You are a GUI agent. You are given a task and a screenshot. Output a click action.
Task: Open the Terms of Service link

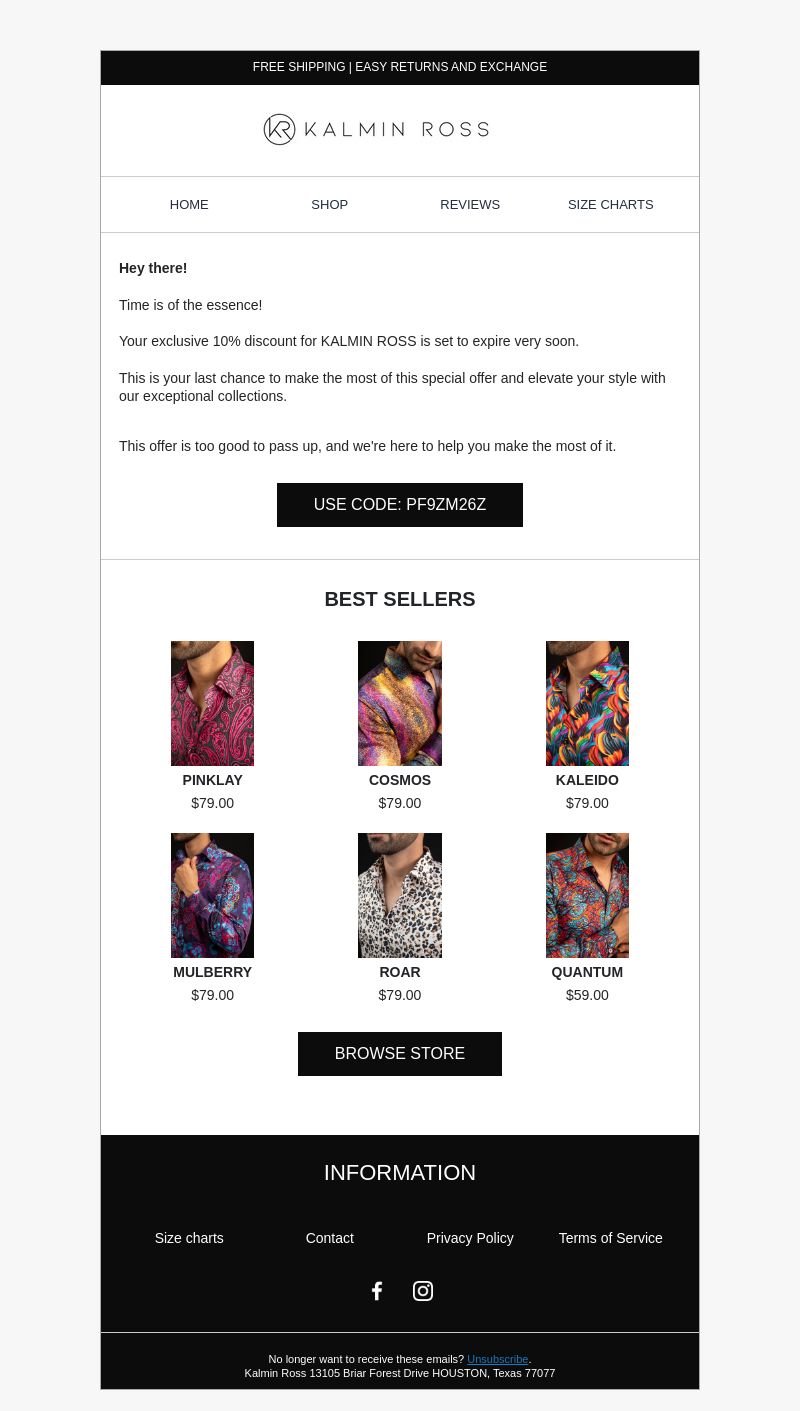click(x=611, y=1238)
